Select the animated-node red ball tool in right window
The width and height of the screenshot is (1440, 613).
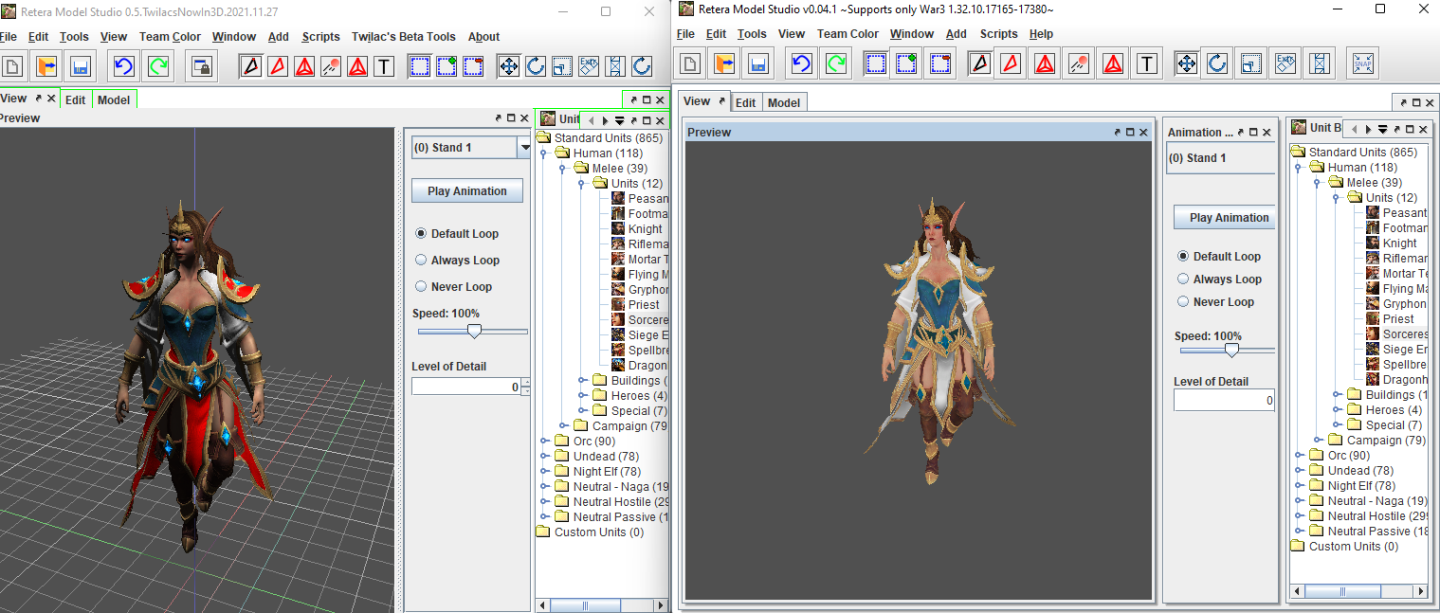pos(1078,64)
